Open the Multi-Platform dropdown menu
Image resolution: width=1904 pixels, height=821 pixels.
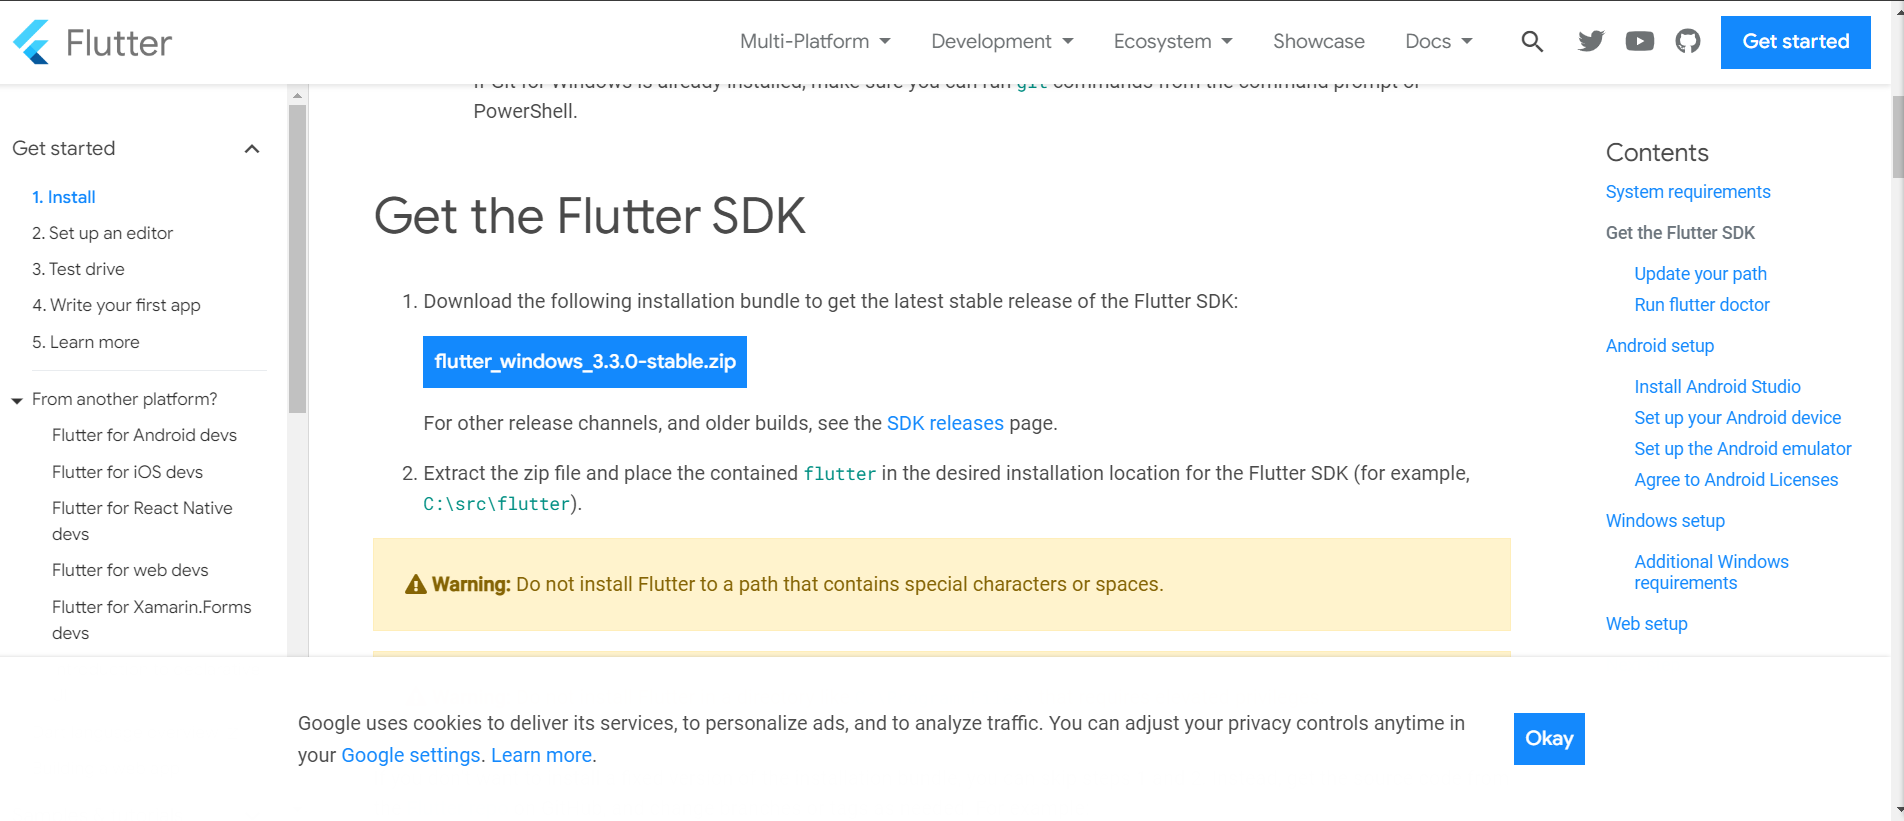pyautogui.click(x=815, y=41)
